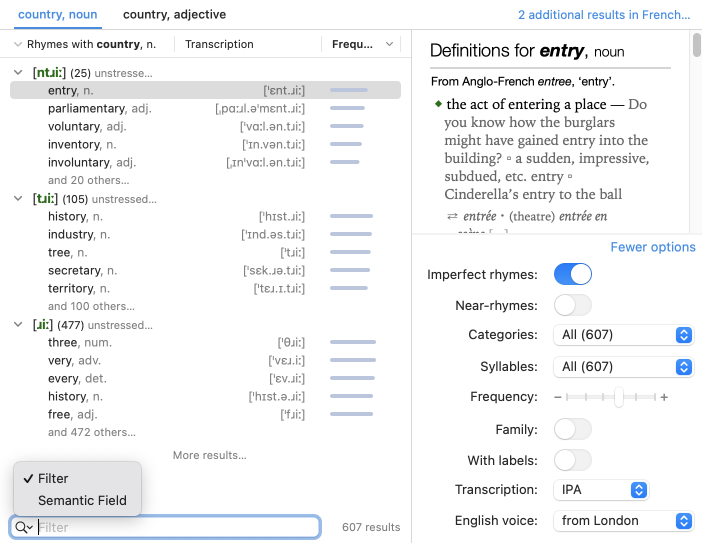Click More results... below the list
The height and width of the screenshot is (543, 702).
coord(209,455)
